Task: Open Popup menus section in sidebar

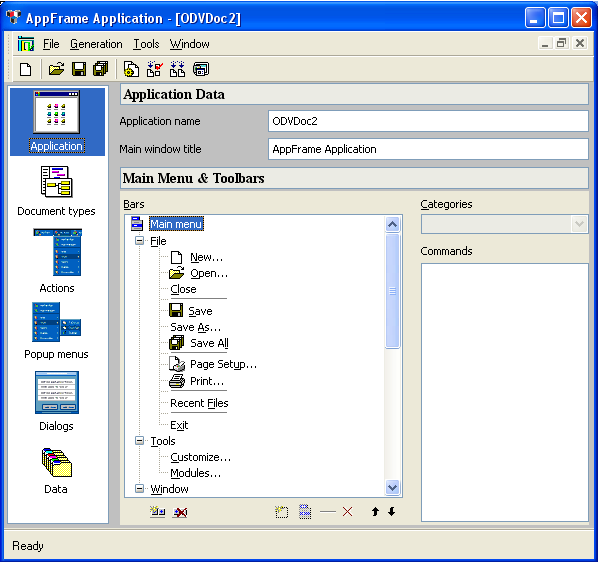Action: pos(56,331)
